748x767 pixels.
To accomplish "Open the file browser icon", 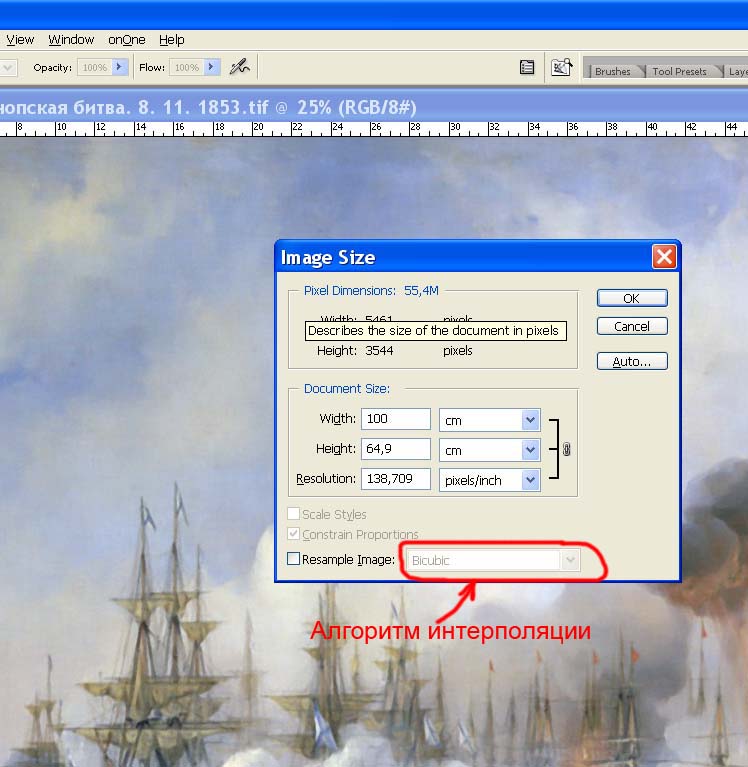I will [x=561, y=67].
